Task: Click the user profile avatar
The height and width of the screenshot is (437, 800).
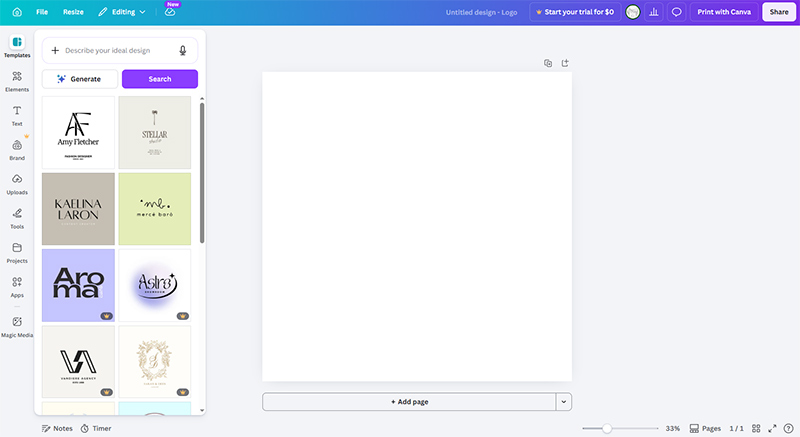Action: click(633, 12)
